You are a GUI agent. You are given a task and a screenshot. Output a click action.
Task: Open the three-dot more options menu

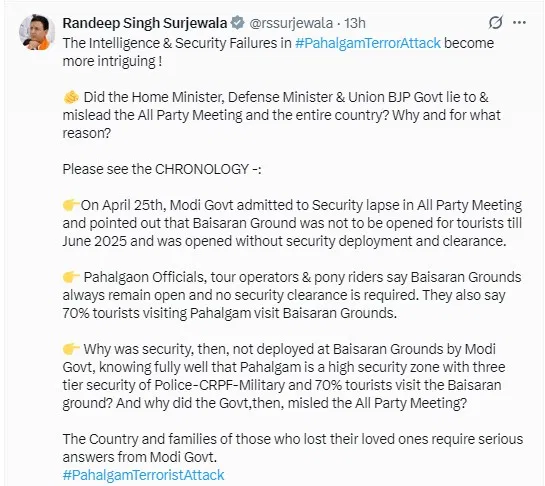(x=519, y=23)
